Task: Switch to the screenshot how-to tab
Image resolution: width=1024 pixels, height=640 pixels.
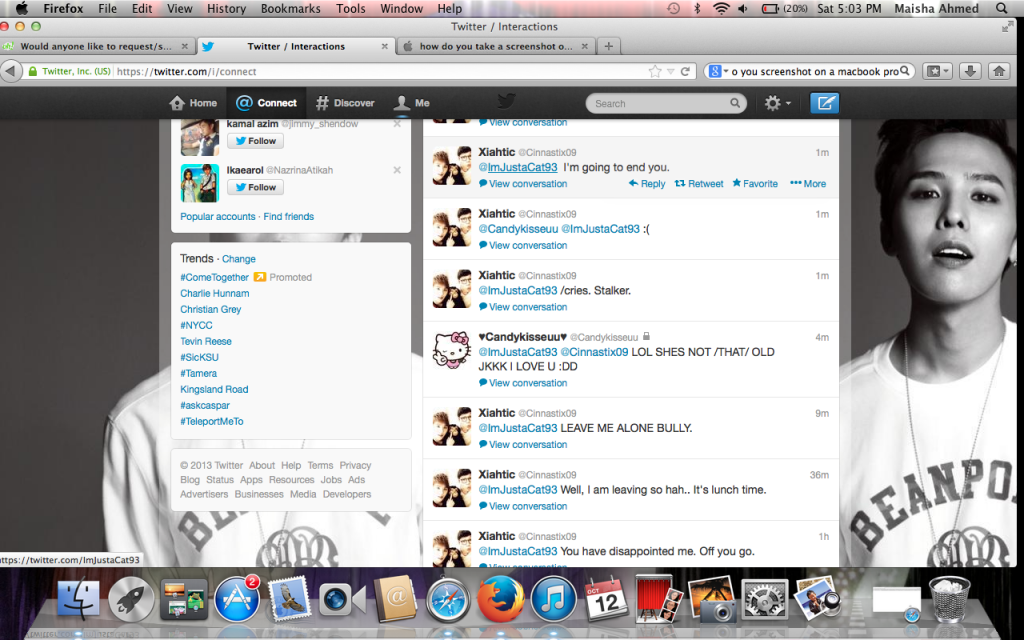Action: click(x=495, y=45)
